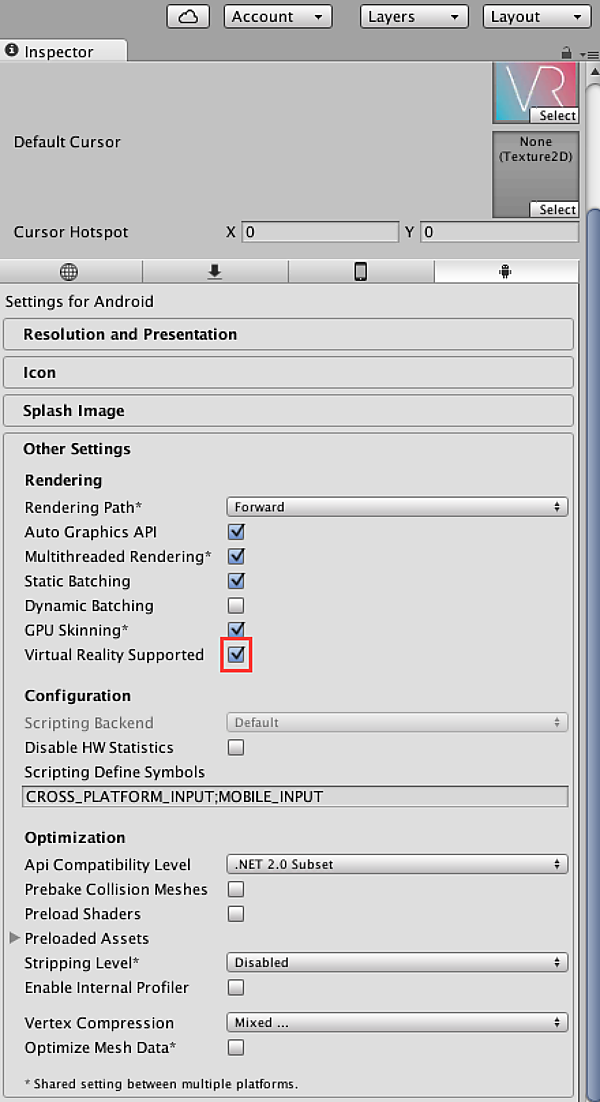Open the Layout menu
Screen dimensions: 600x1102
(x=536, y=16)
